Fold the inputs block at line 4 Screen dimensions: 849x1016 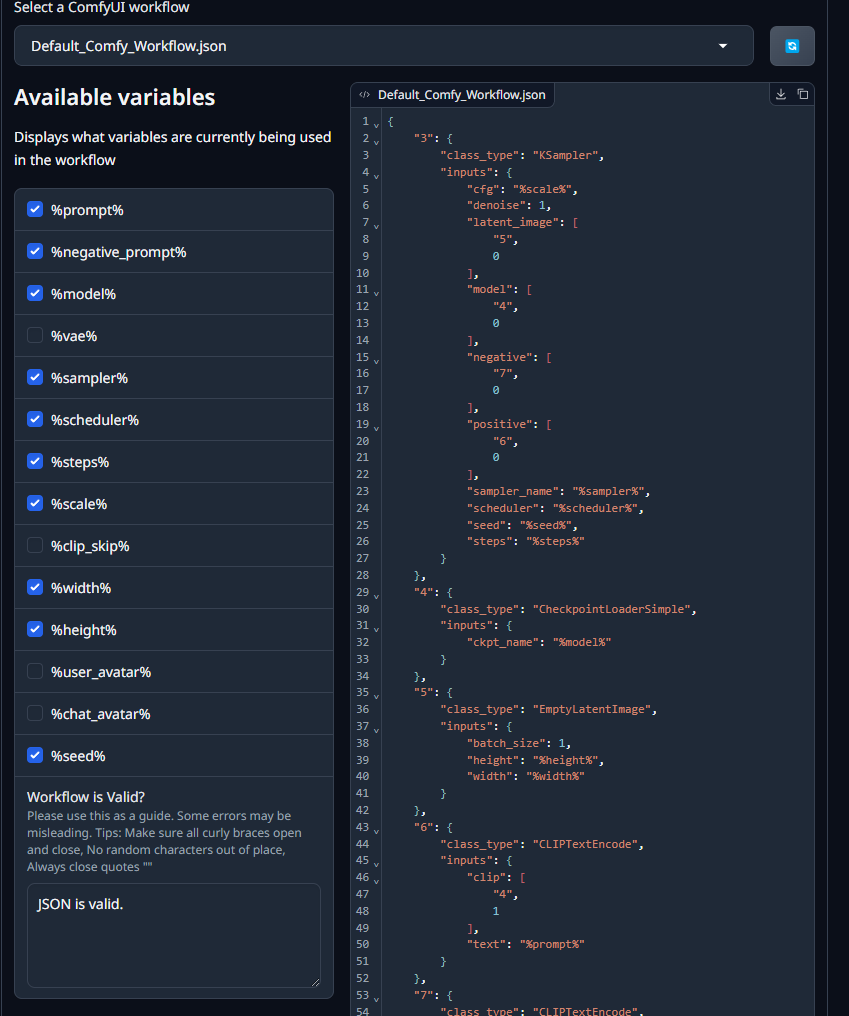pyautogui.click(x=377, y=176)
